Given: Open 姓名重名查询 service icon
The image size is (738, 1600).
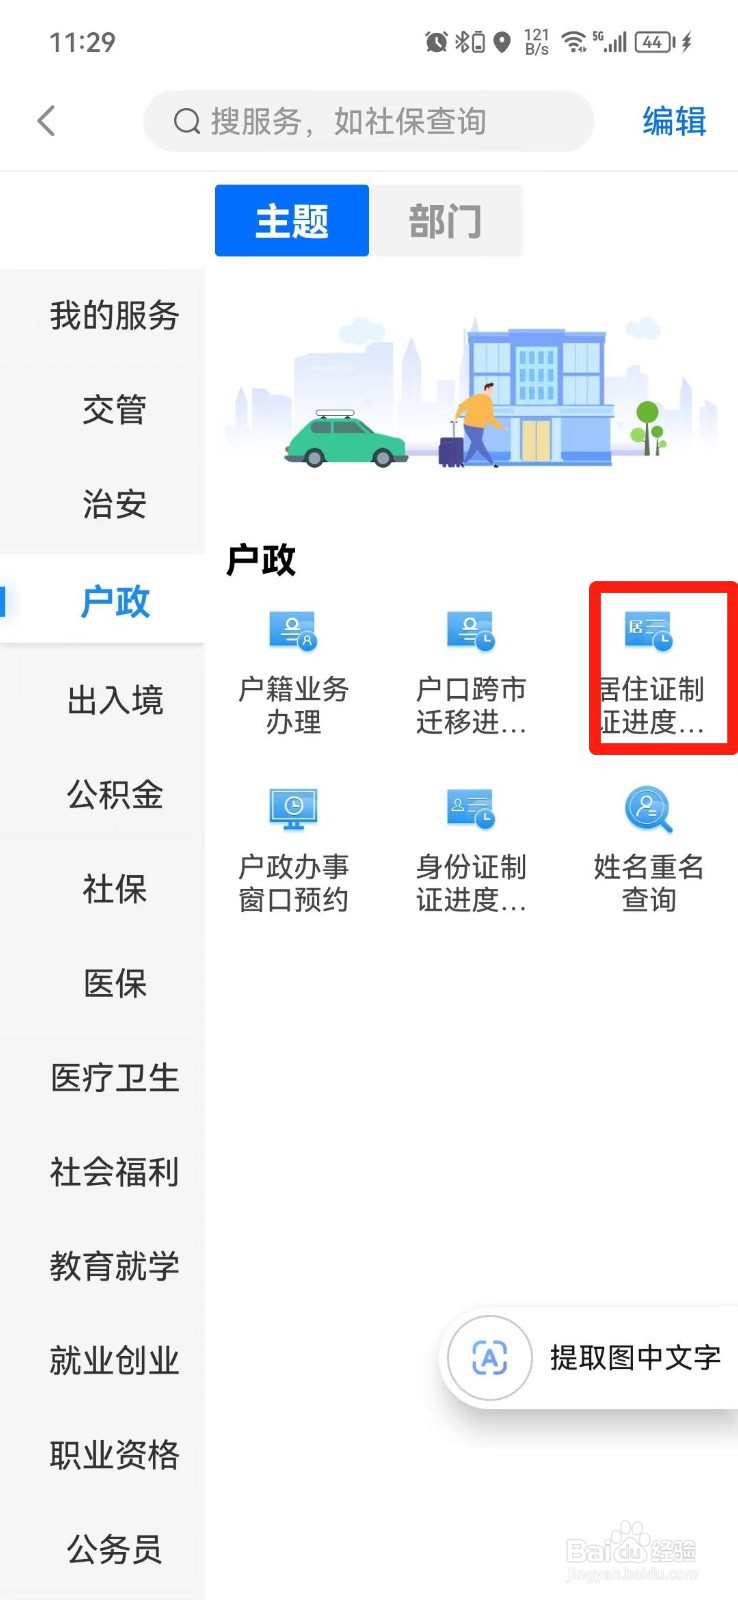Looking at the screenshot, I should (x=649, y=809).
